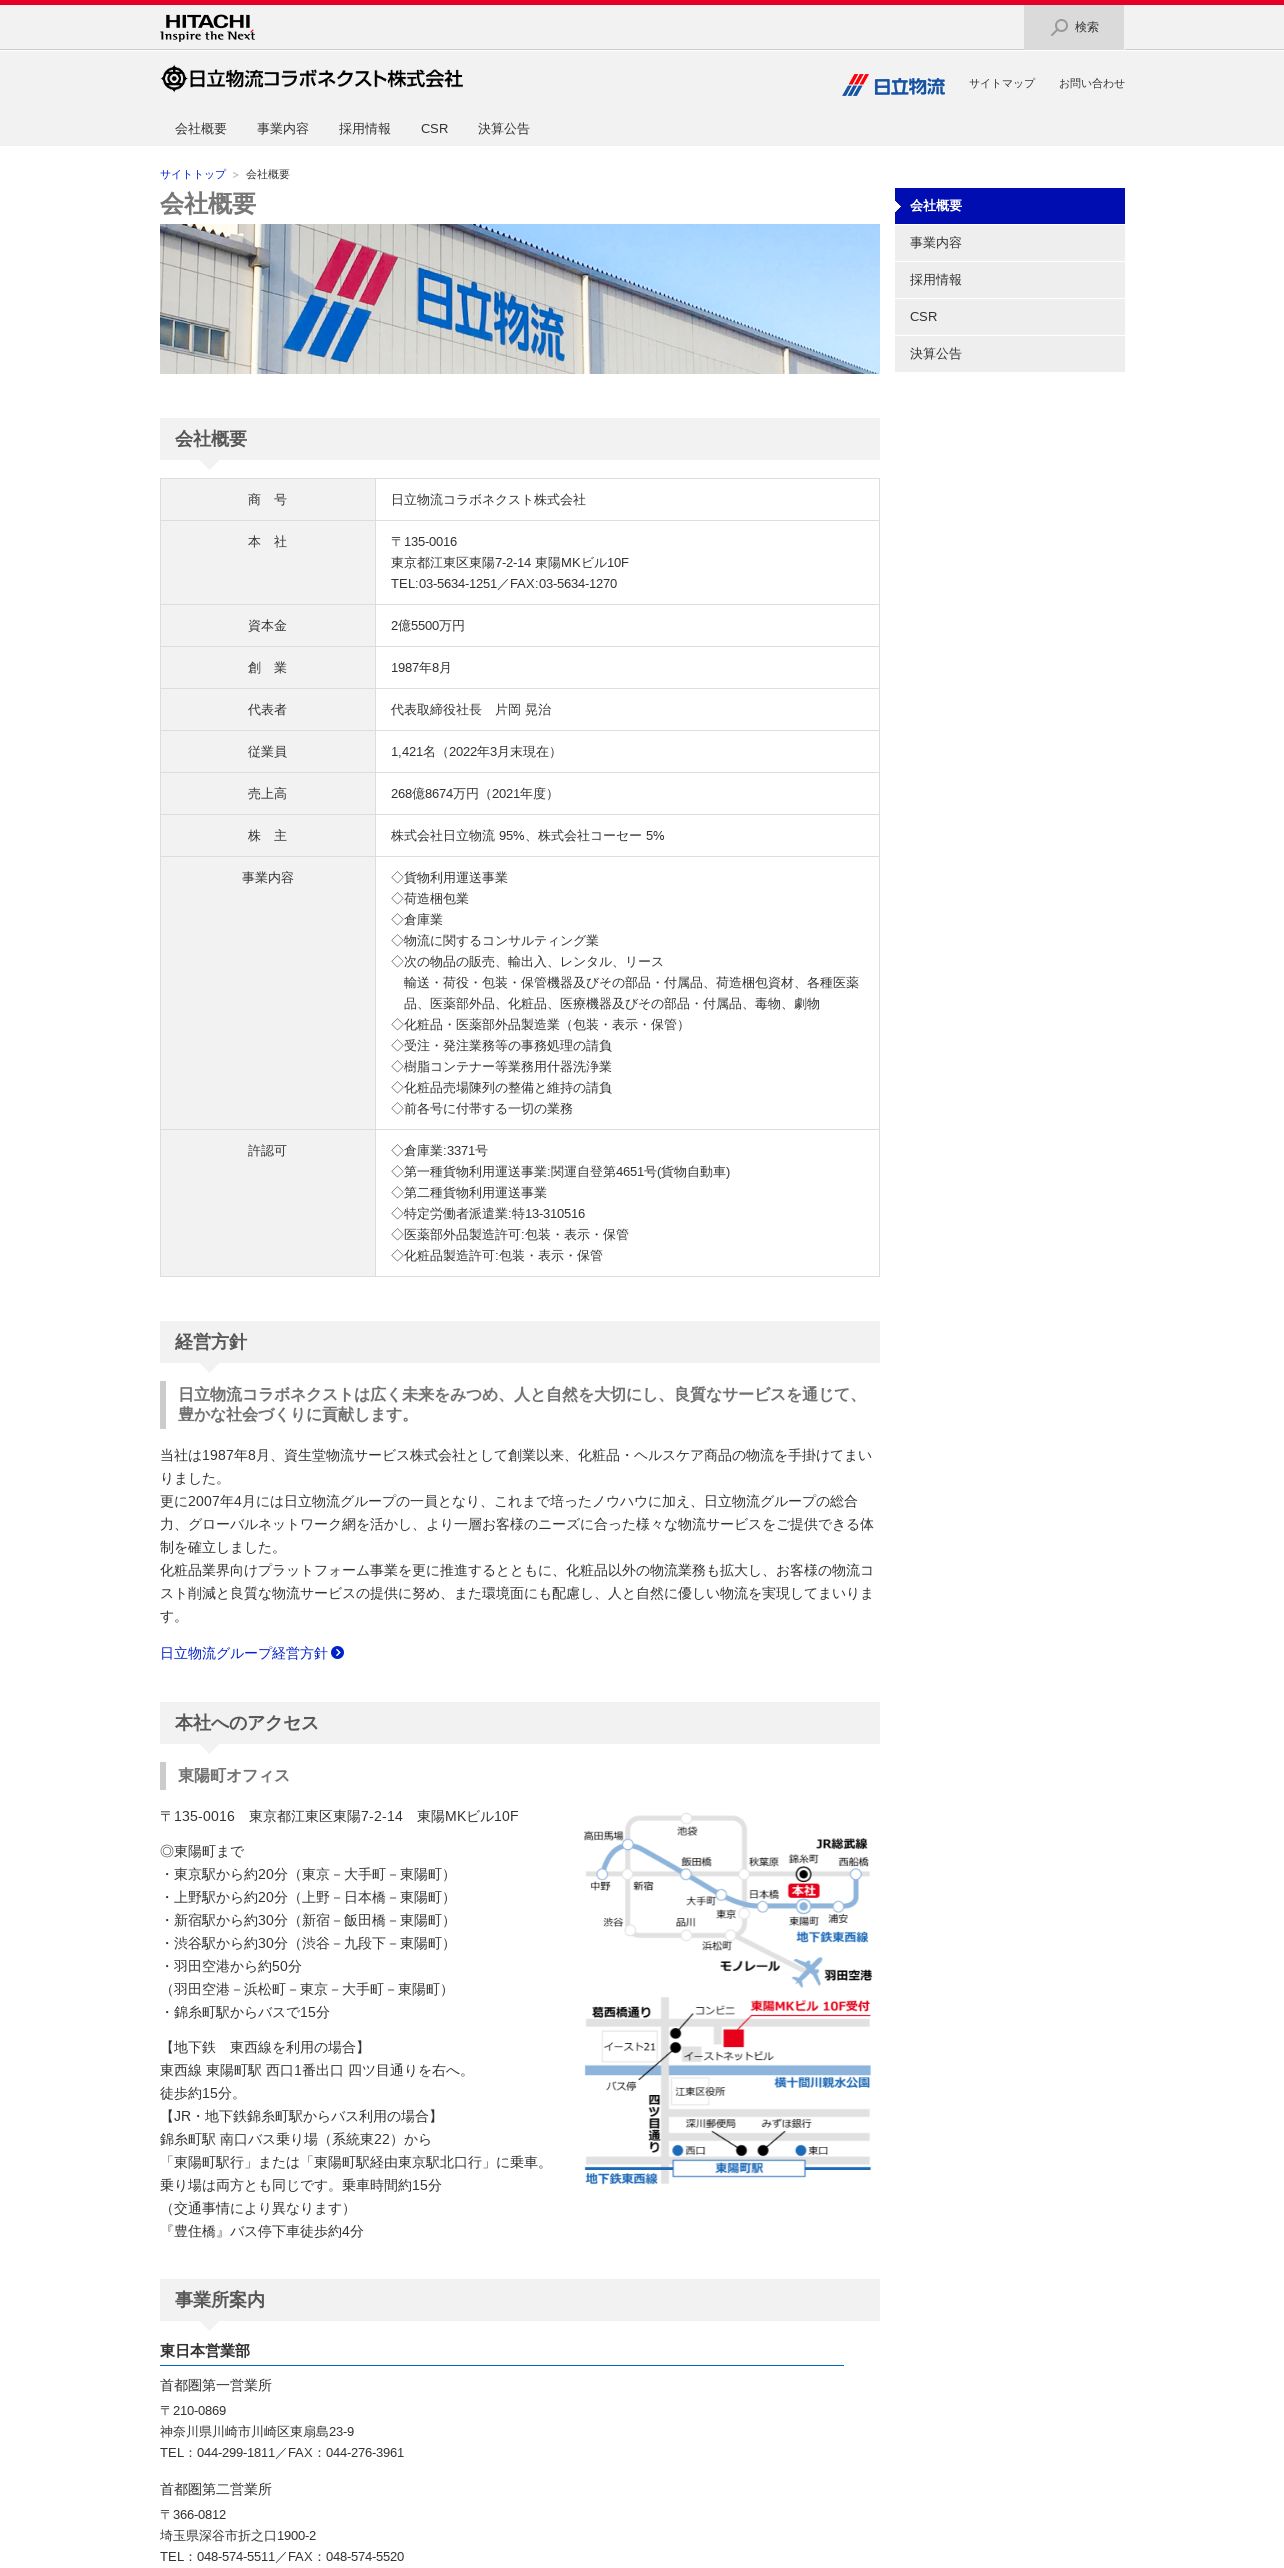Click the 特定労働者派遣業:特13-310516 line
The height and width of the screenshot is (2568, 1284).
click(488, 1214)
